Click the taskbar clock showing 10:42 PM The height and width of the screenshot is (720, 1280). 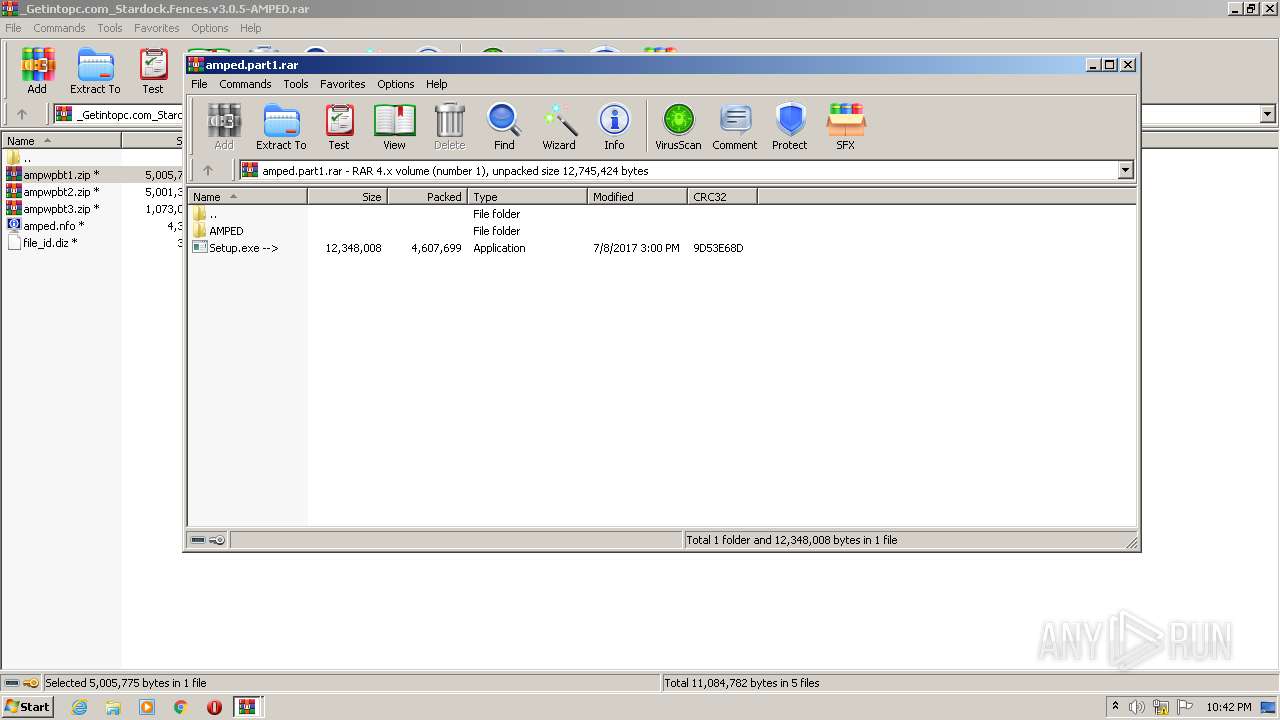click(1228, 707)
